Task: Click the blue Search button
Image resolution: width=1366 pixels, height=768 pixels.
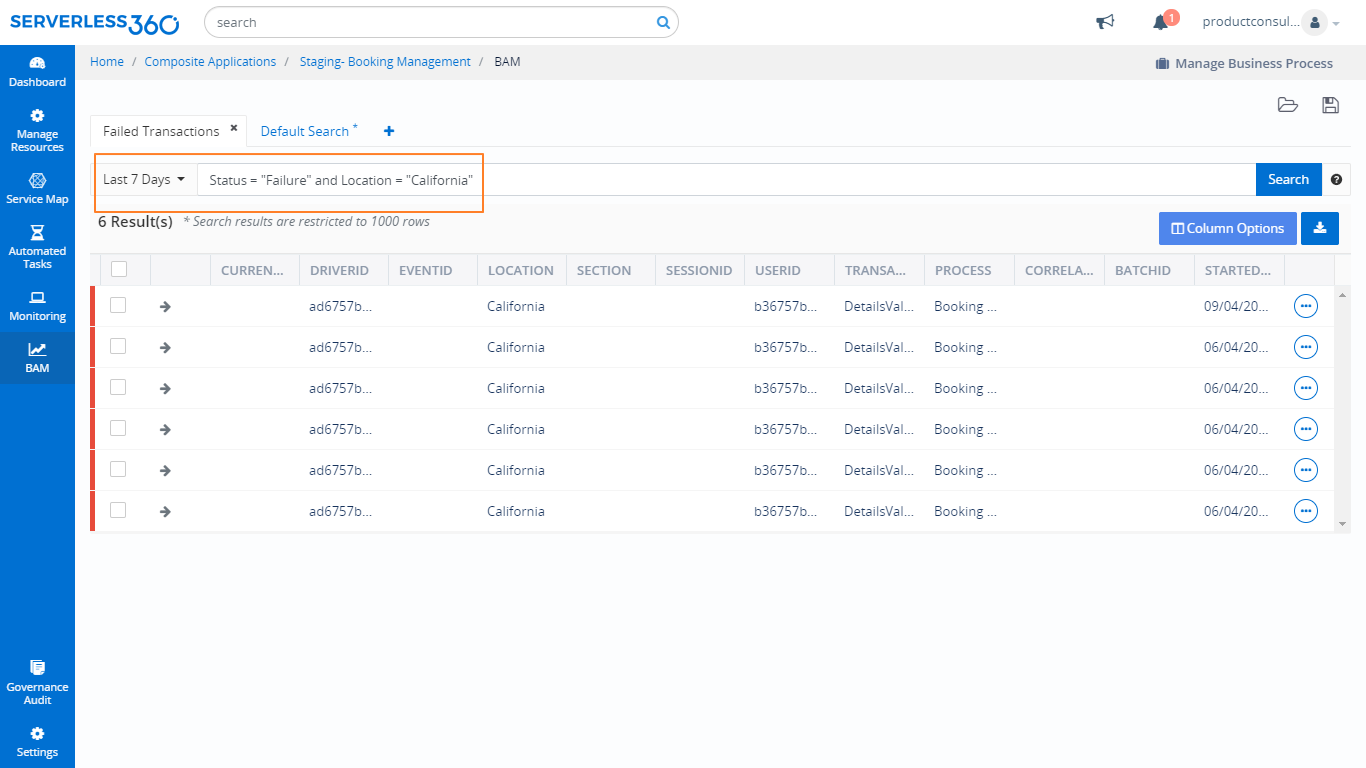Action: pyautogui.click(x=1288, y=180)
